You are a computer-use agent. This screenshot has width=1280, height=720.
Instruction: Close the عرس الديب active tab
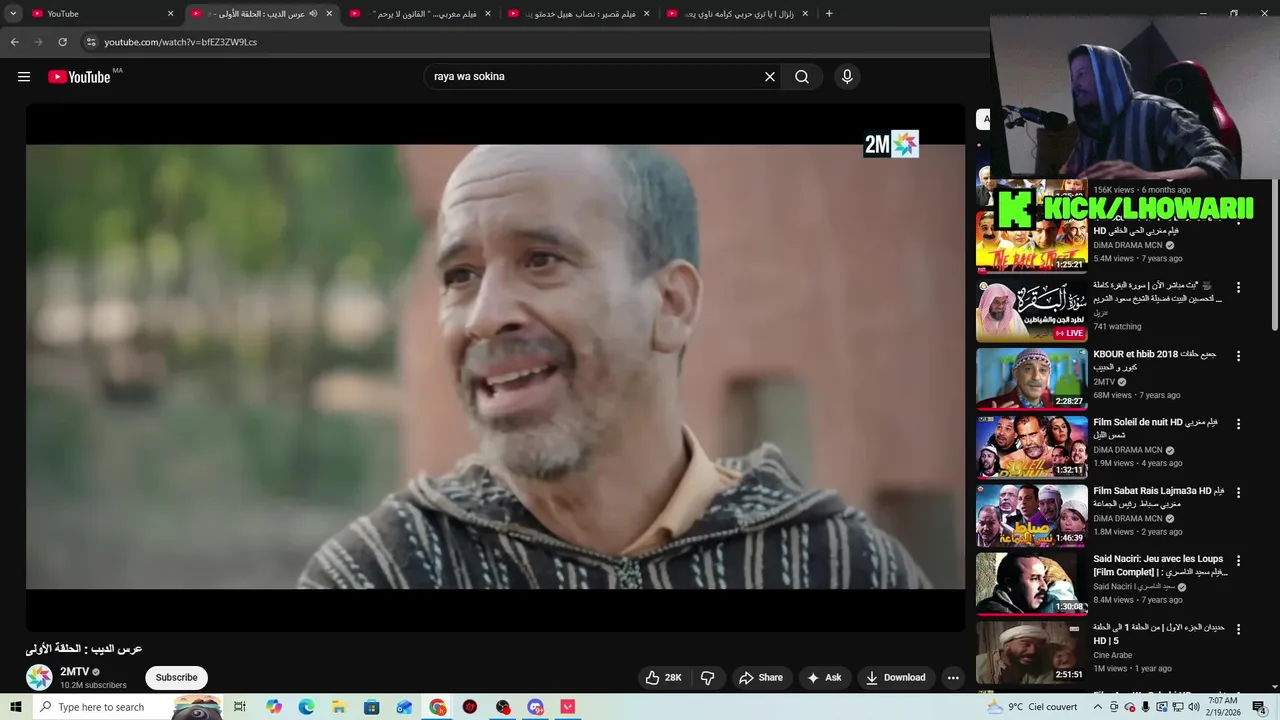click(329, 14)
